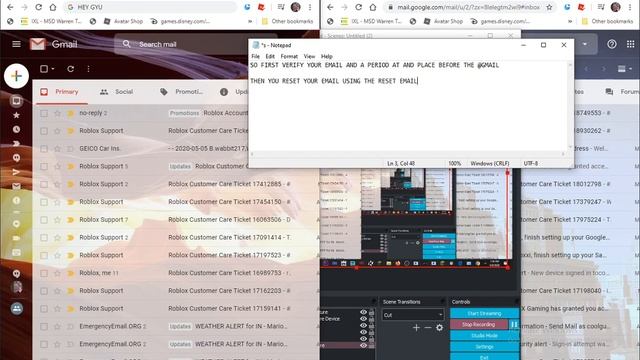Star the no-reply Roblox Account email

[57, 113]
